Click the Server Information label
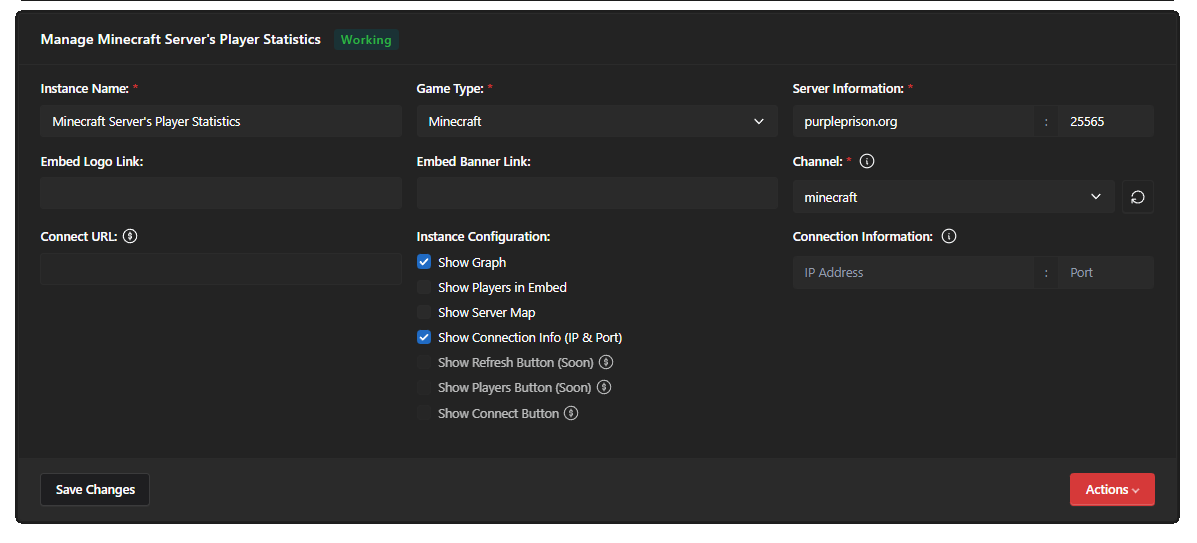 848,89
